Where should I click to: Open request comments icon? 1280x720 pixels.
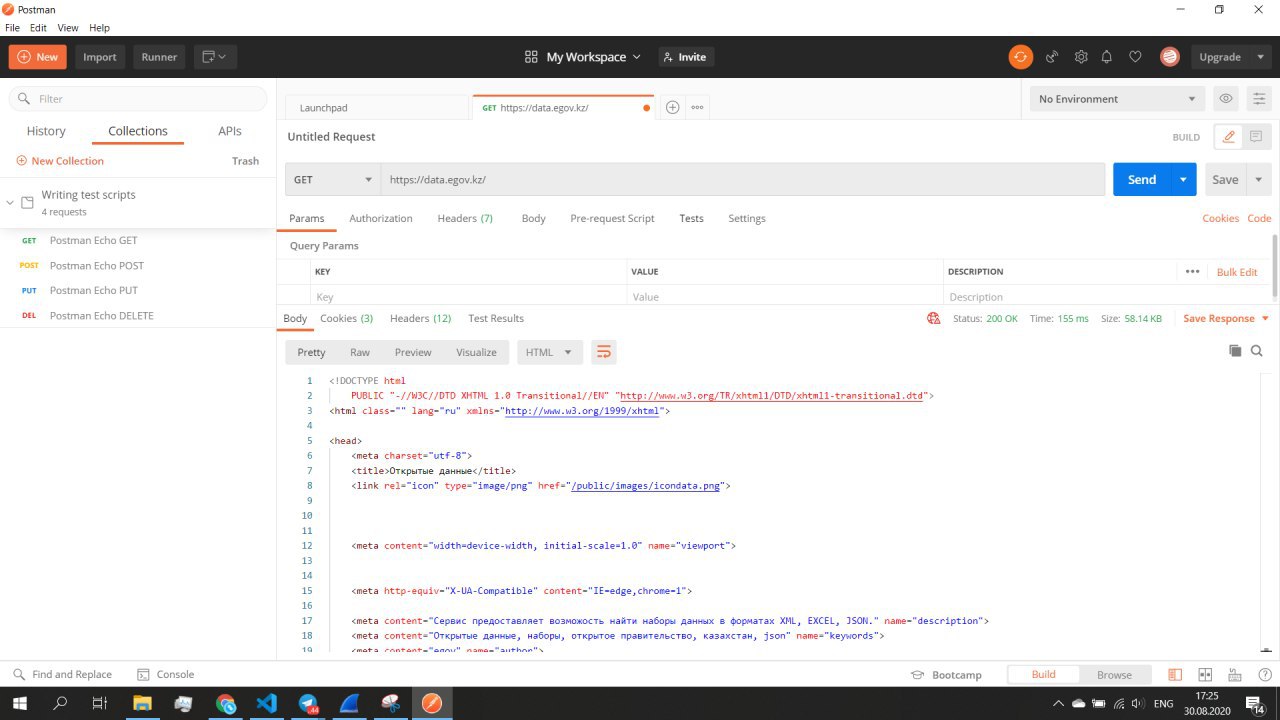coord(1256,137)
